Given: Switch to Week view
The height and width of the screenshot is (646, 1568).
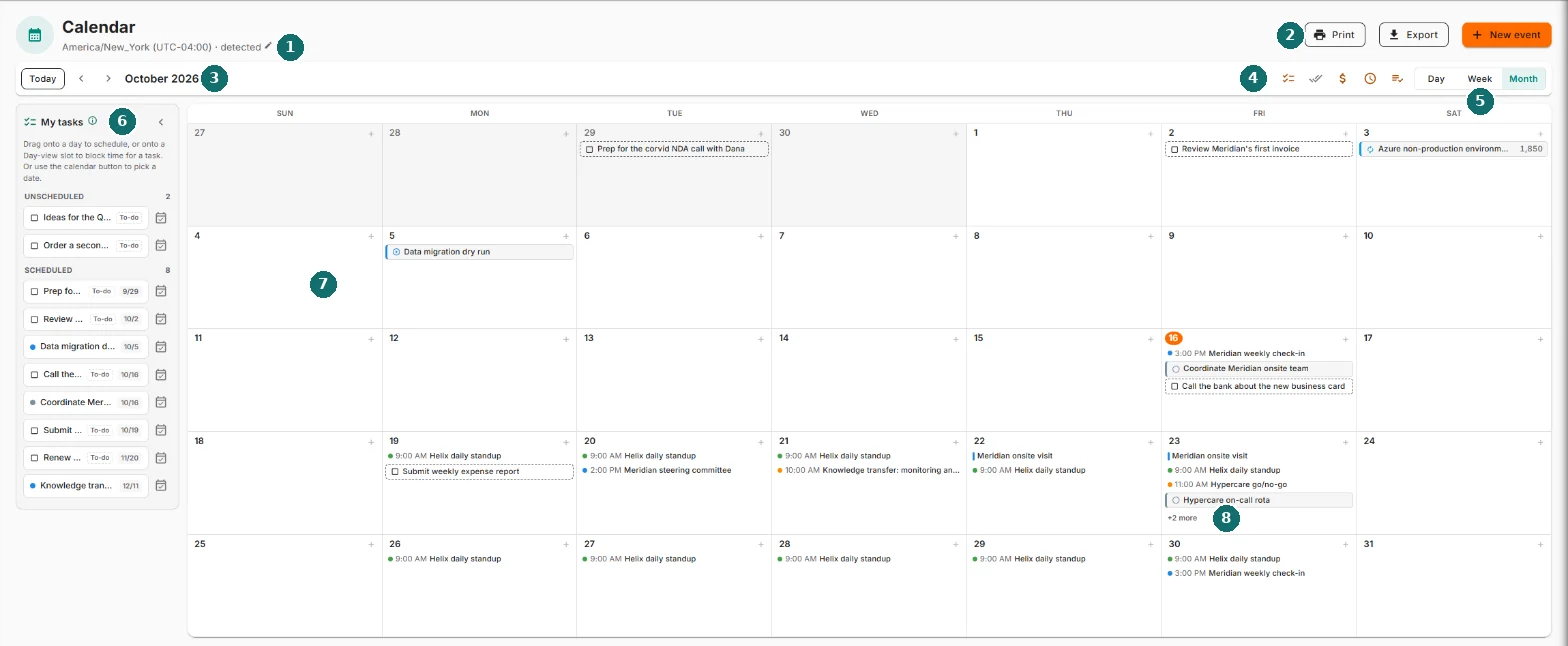Looking at the screenshot, I should click(x=1480, y=78).
